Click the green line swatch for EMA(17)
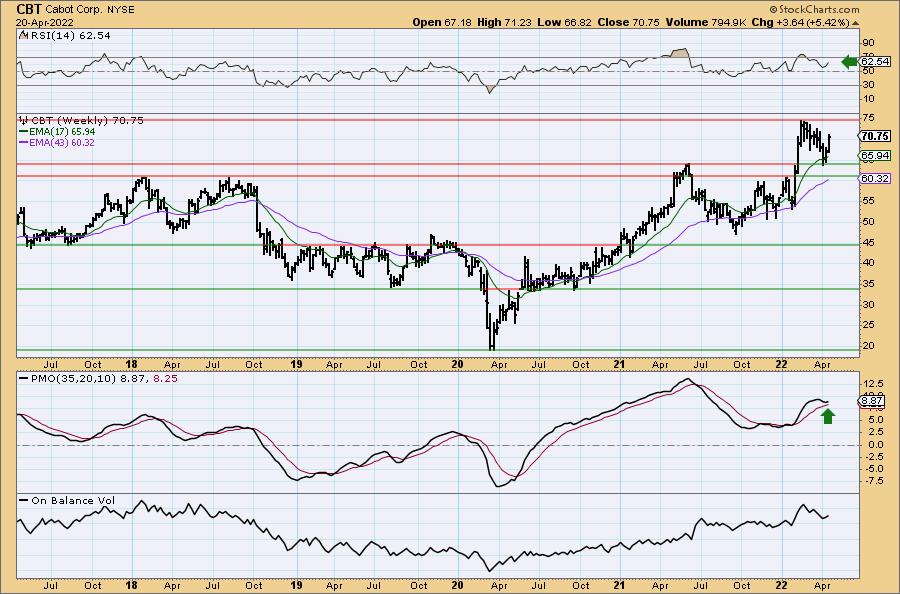Viewport: 900px width, 594px height. point(24,132)
